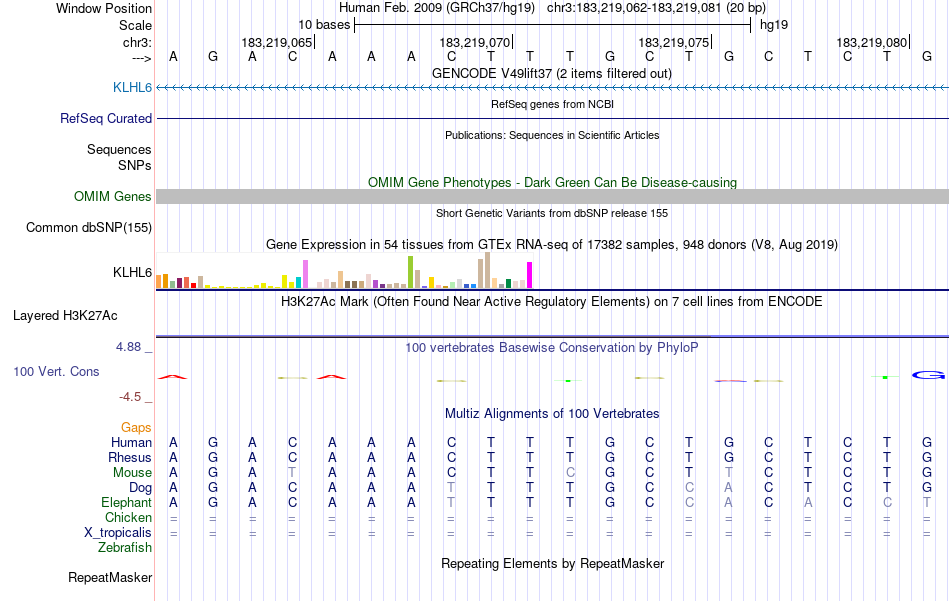The width and height of the screenshot is (950, 601).
Task: Click the SNPs publications label
Action: pyautogui.click(x=135, y=165)
